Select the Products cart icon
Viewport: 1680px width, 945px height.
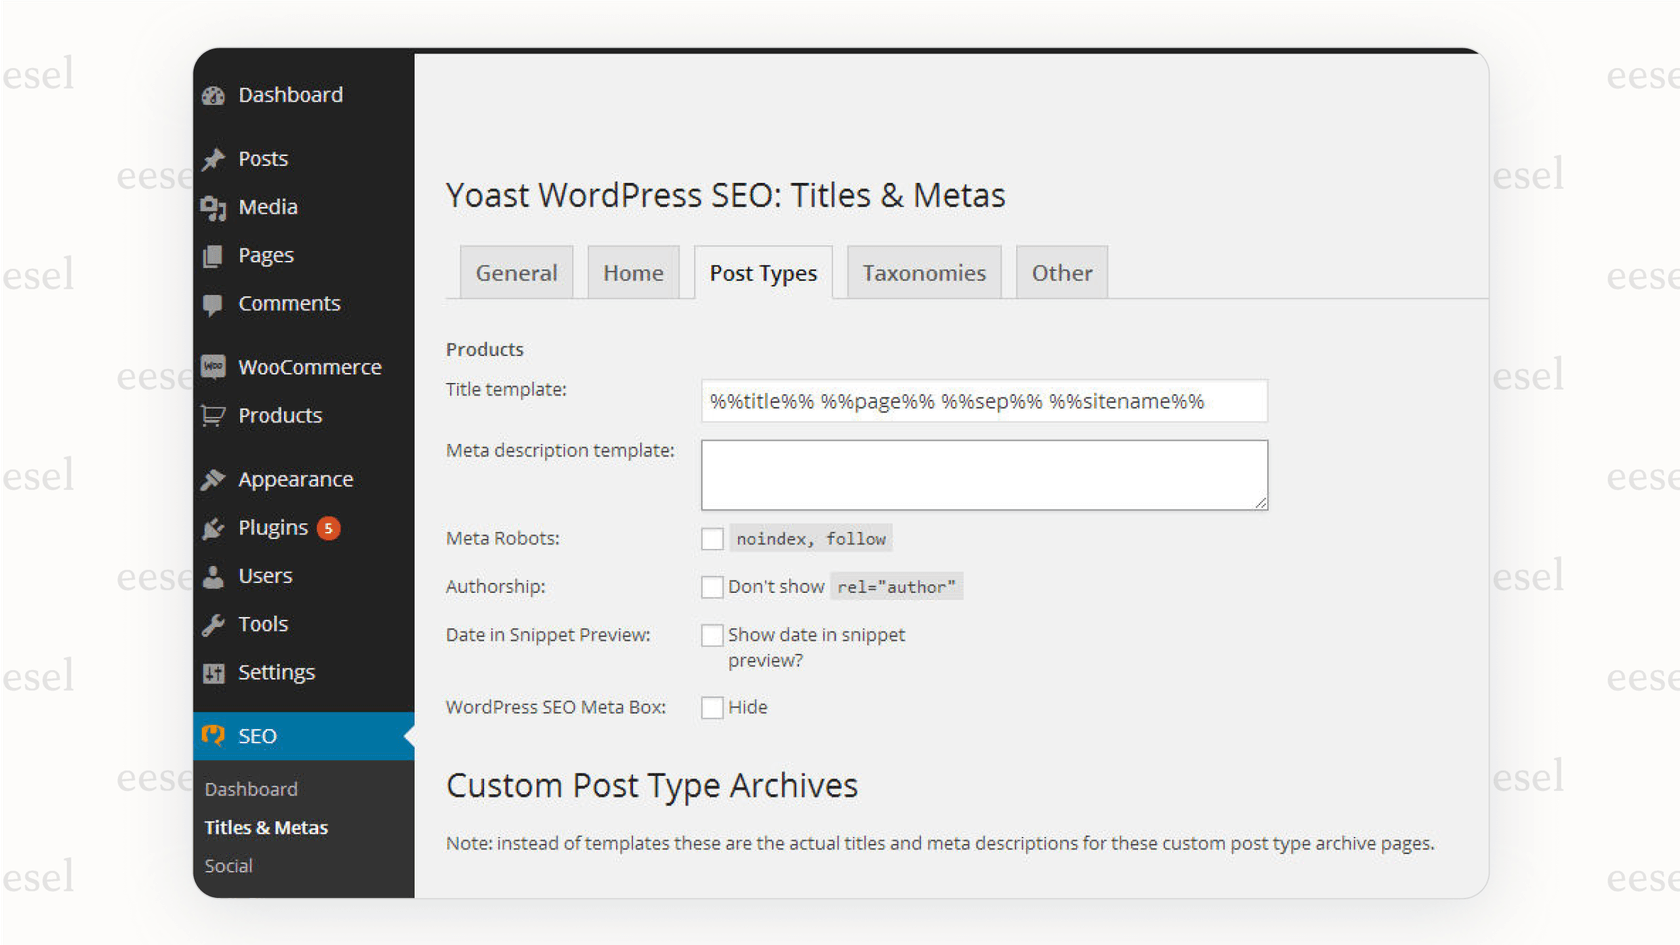pos(214,416)
